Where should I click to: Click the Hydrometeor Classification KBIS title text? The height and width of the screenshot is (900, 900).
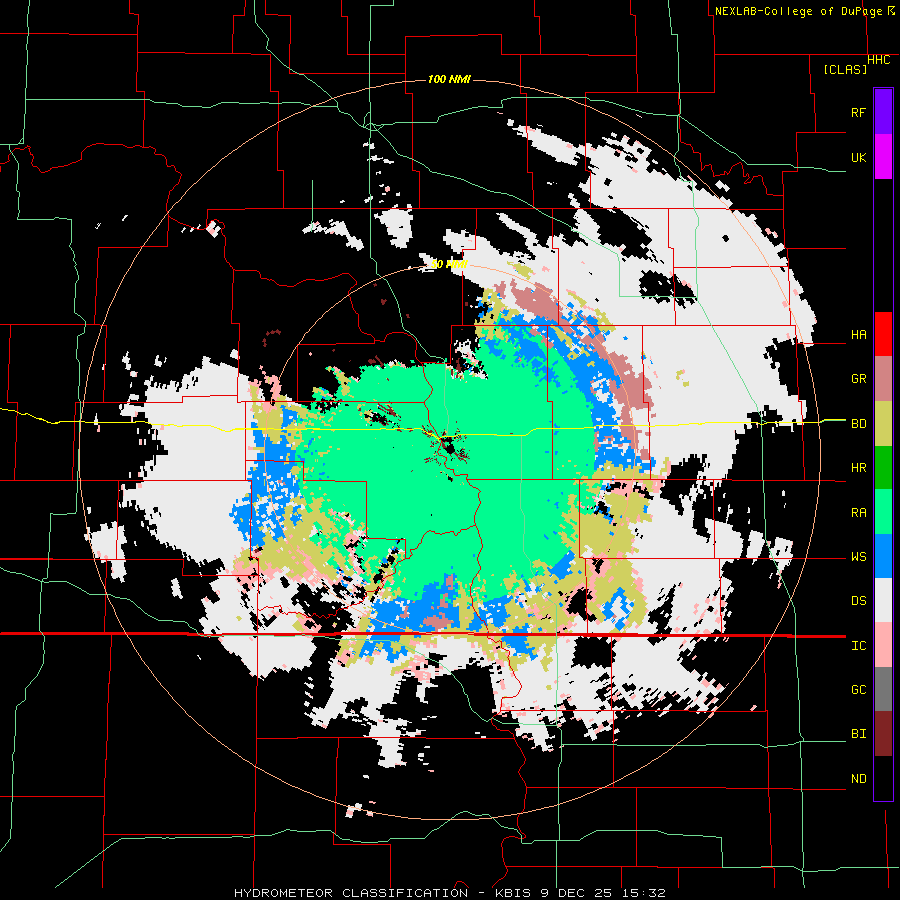tap(449, 893)
